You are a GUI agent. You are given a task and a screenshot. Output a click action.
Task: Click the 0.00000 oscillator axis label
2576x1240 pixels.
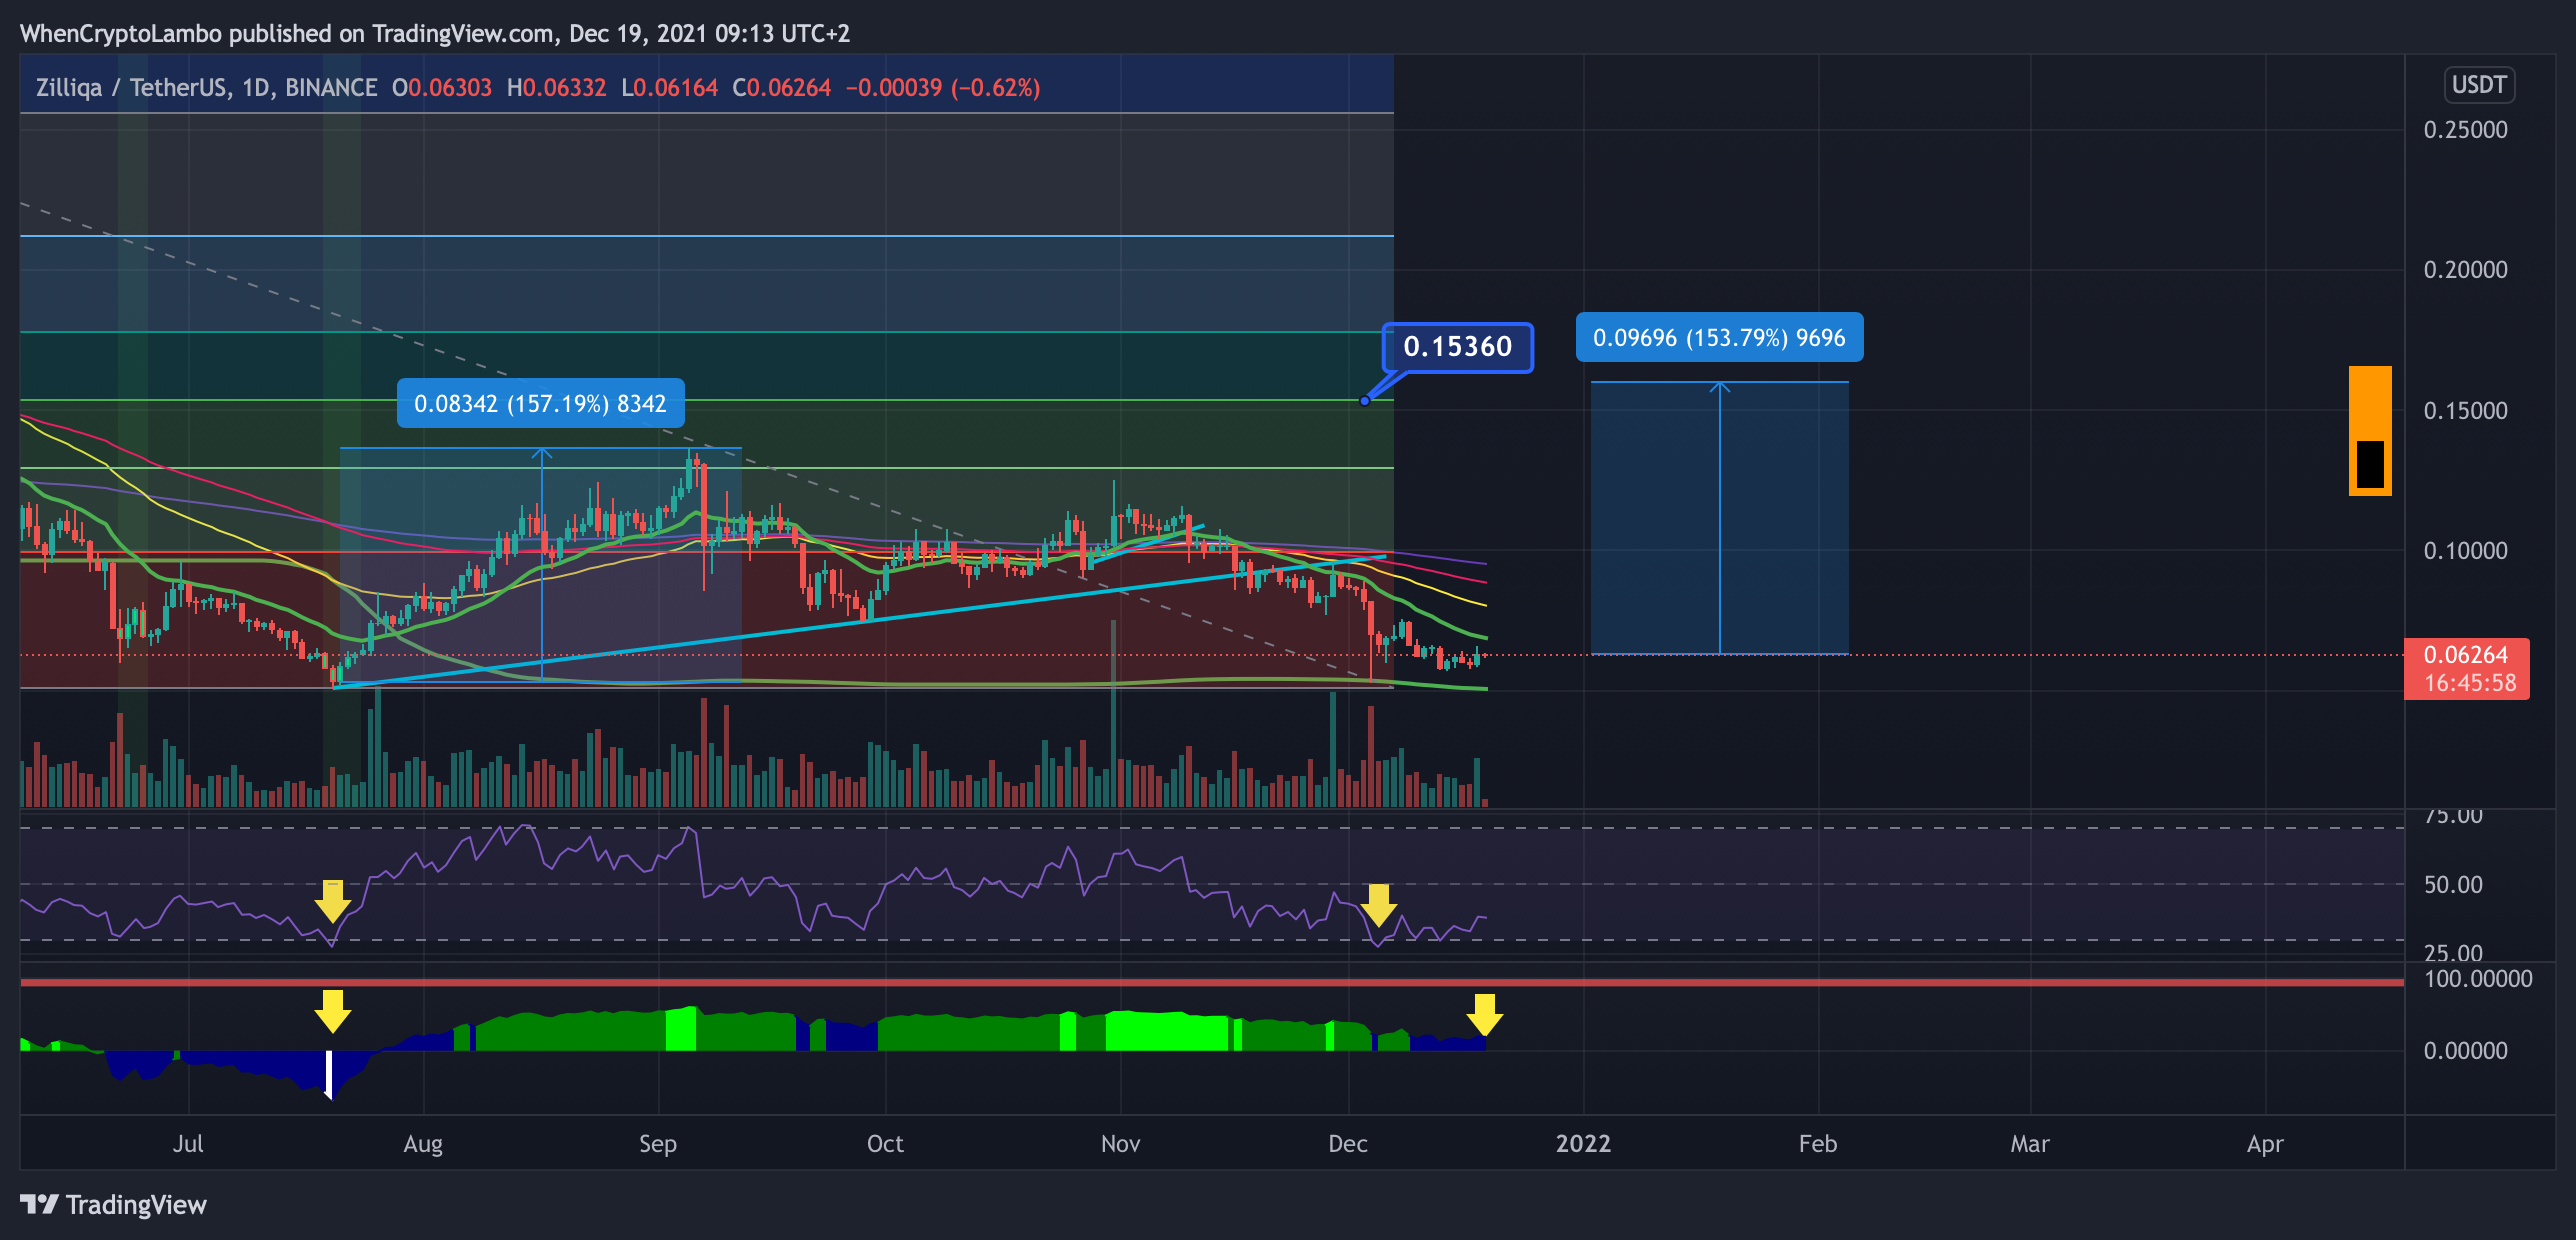2465,1050
